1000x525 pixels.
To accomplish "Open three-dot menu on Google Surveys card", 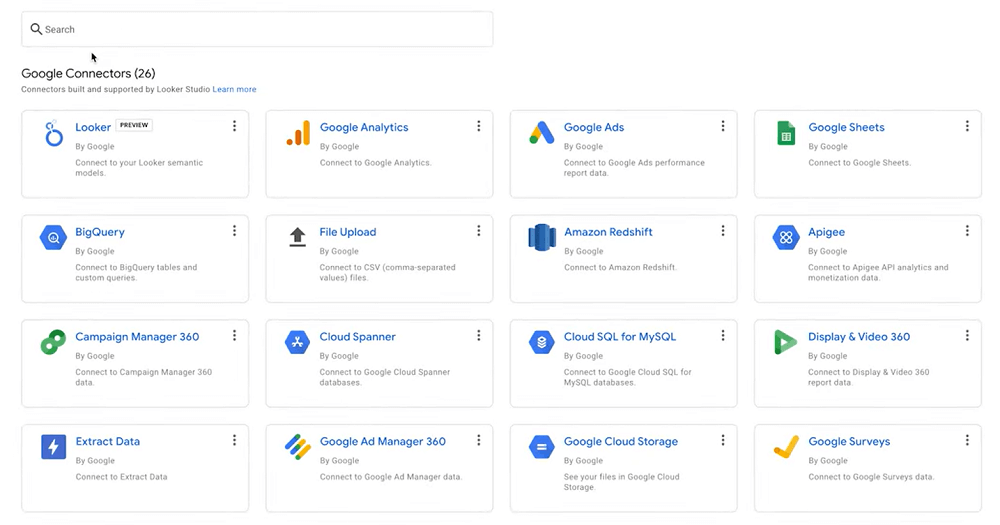I will coord(967,440).
